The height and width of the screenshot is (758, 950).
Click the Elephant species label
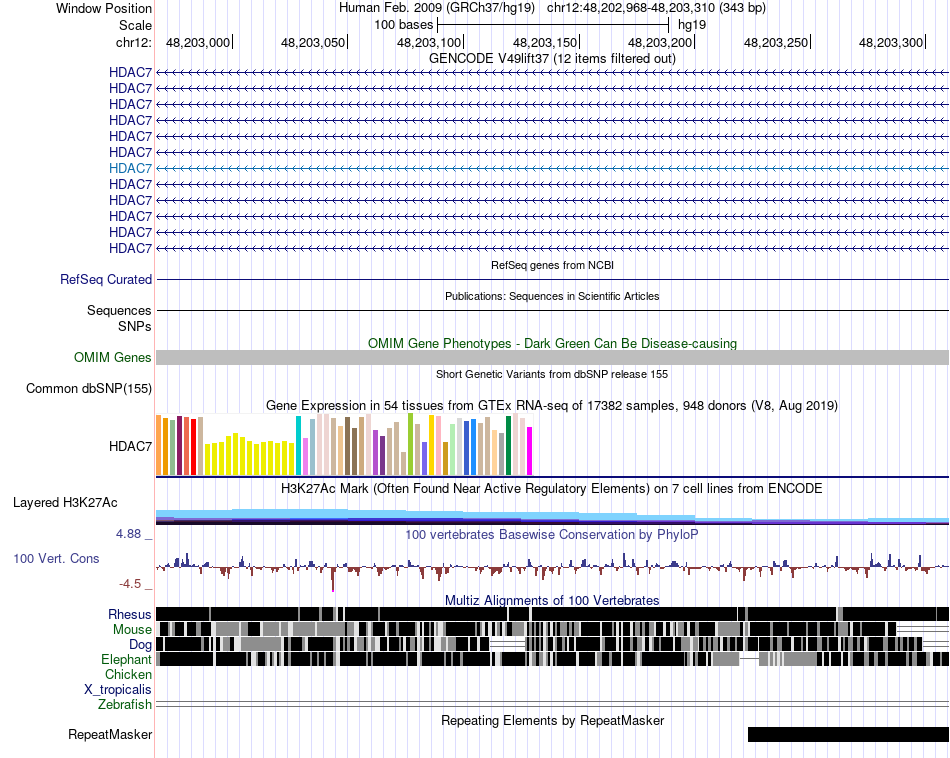[x=126, y=659]
